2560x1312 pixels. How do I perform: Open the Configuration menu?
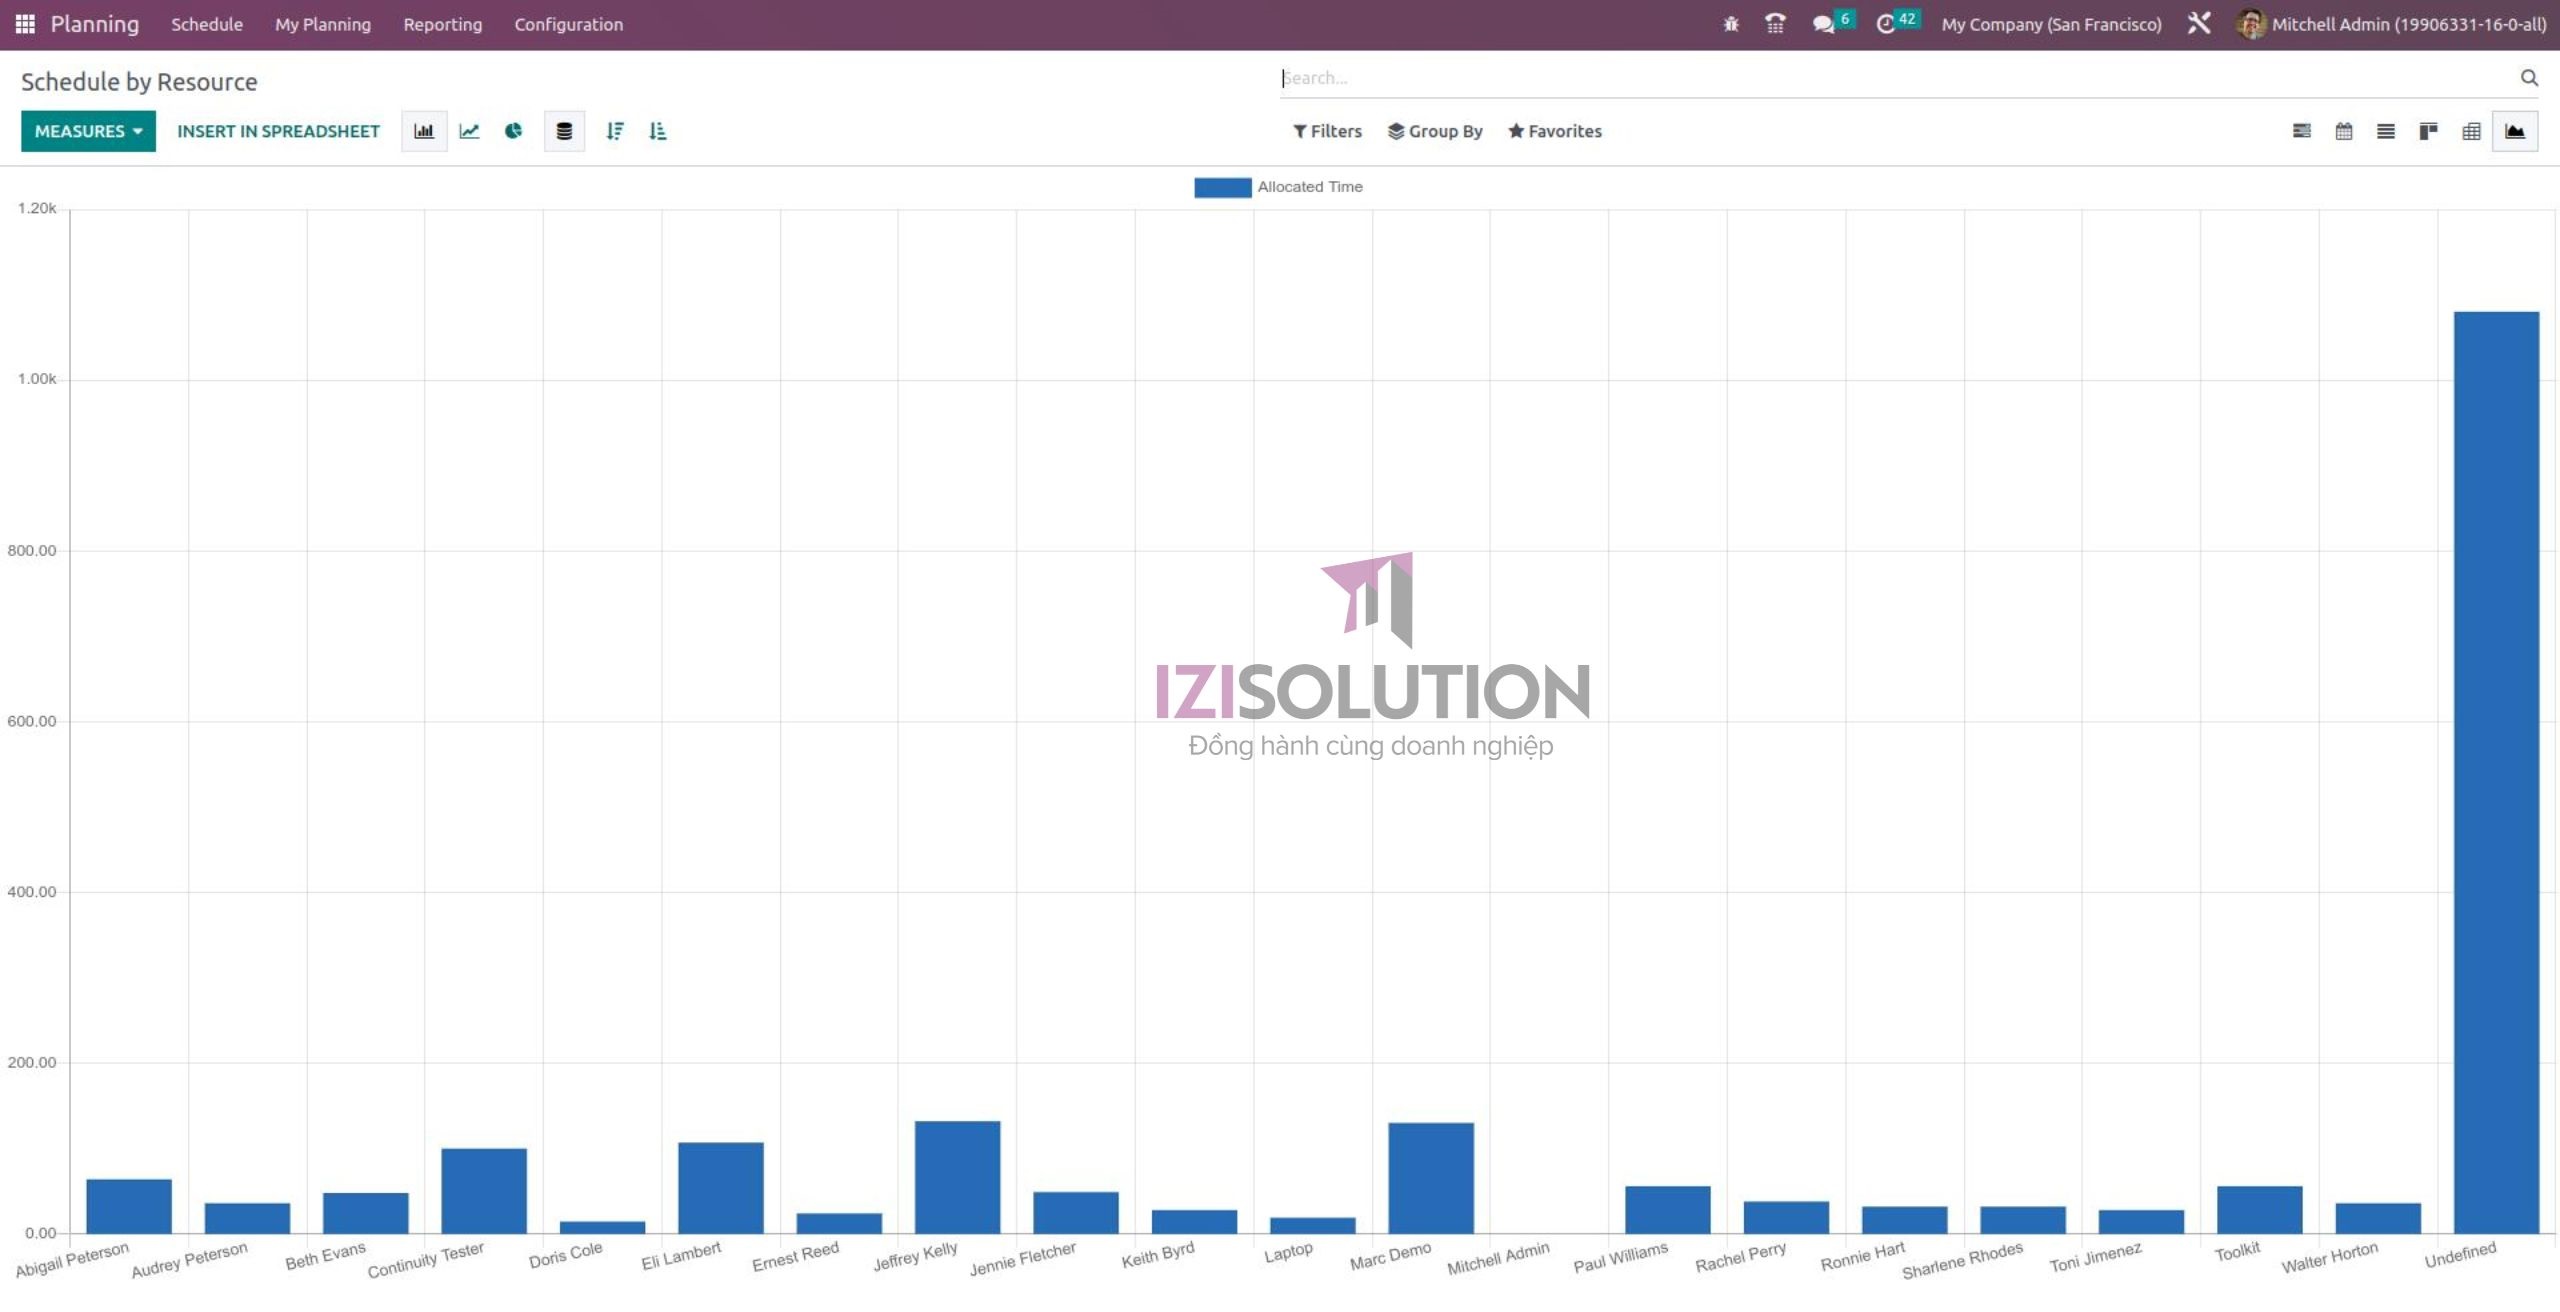568,24
